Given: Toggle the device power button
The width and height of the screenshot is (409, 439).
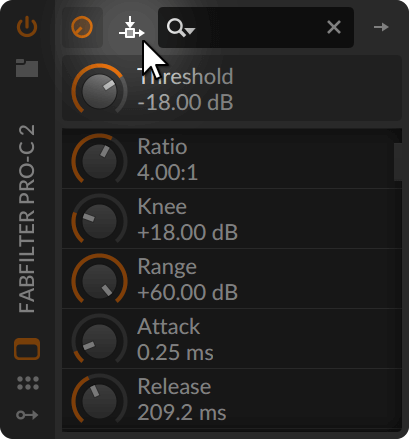Looking at the screenshot, I should tap(27, 27).
